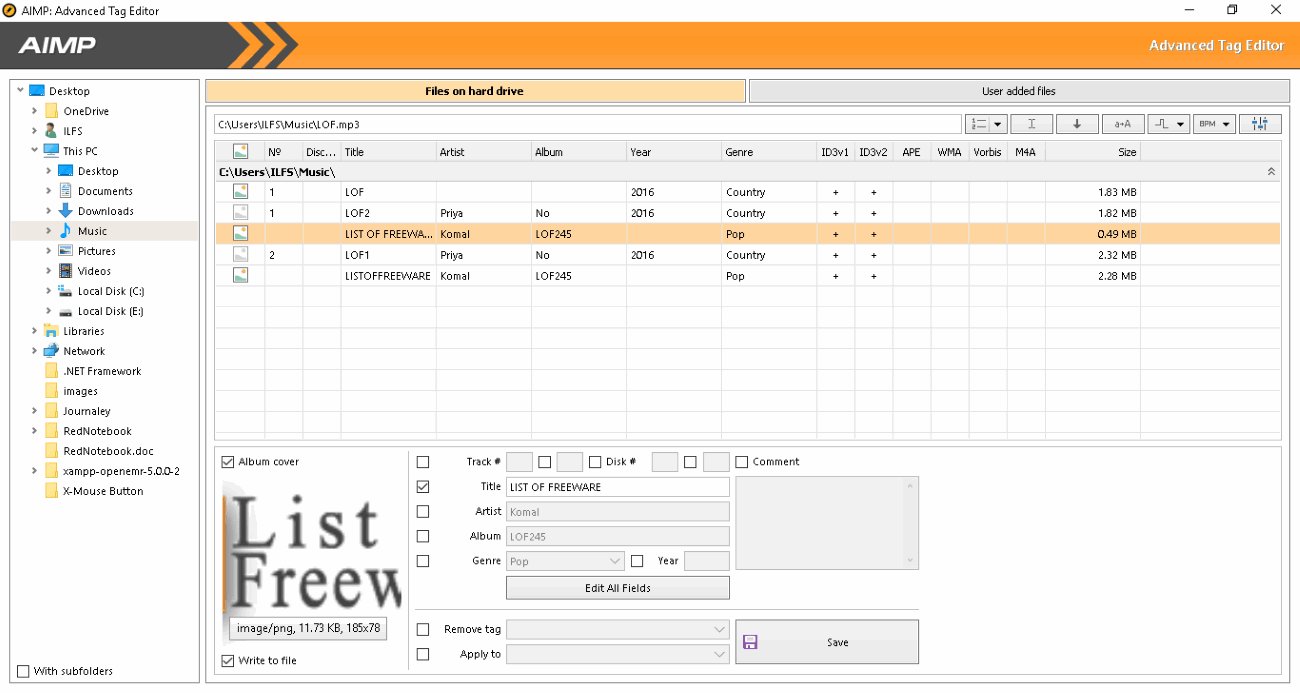
Task: Click the AIMP logo in the header
Action: [57, 45]
